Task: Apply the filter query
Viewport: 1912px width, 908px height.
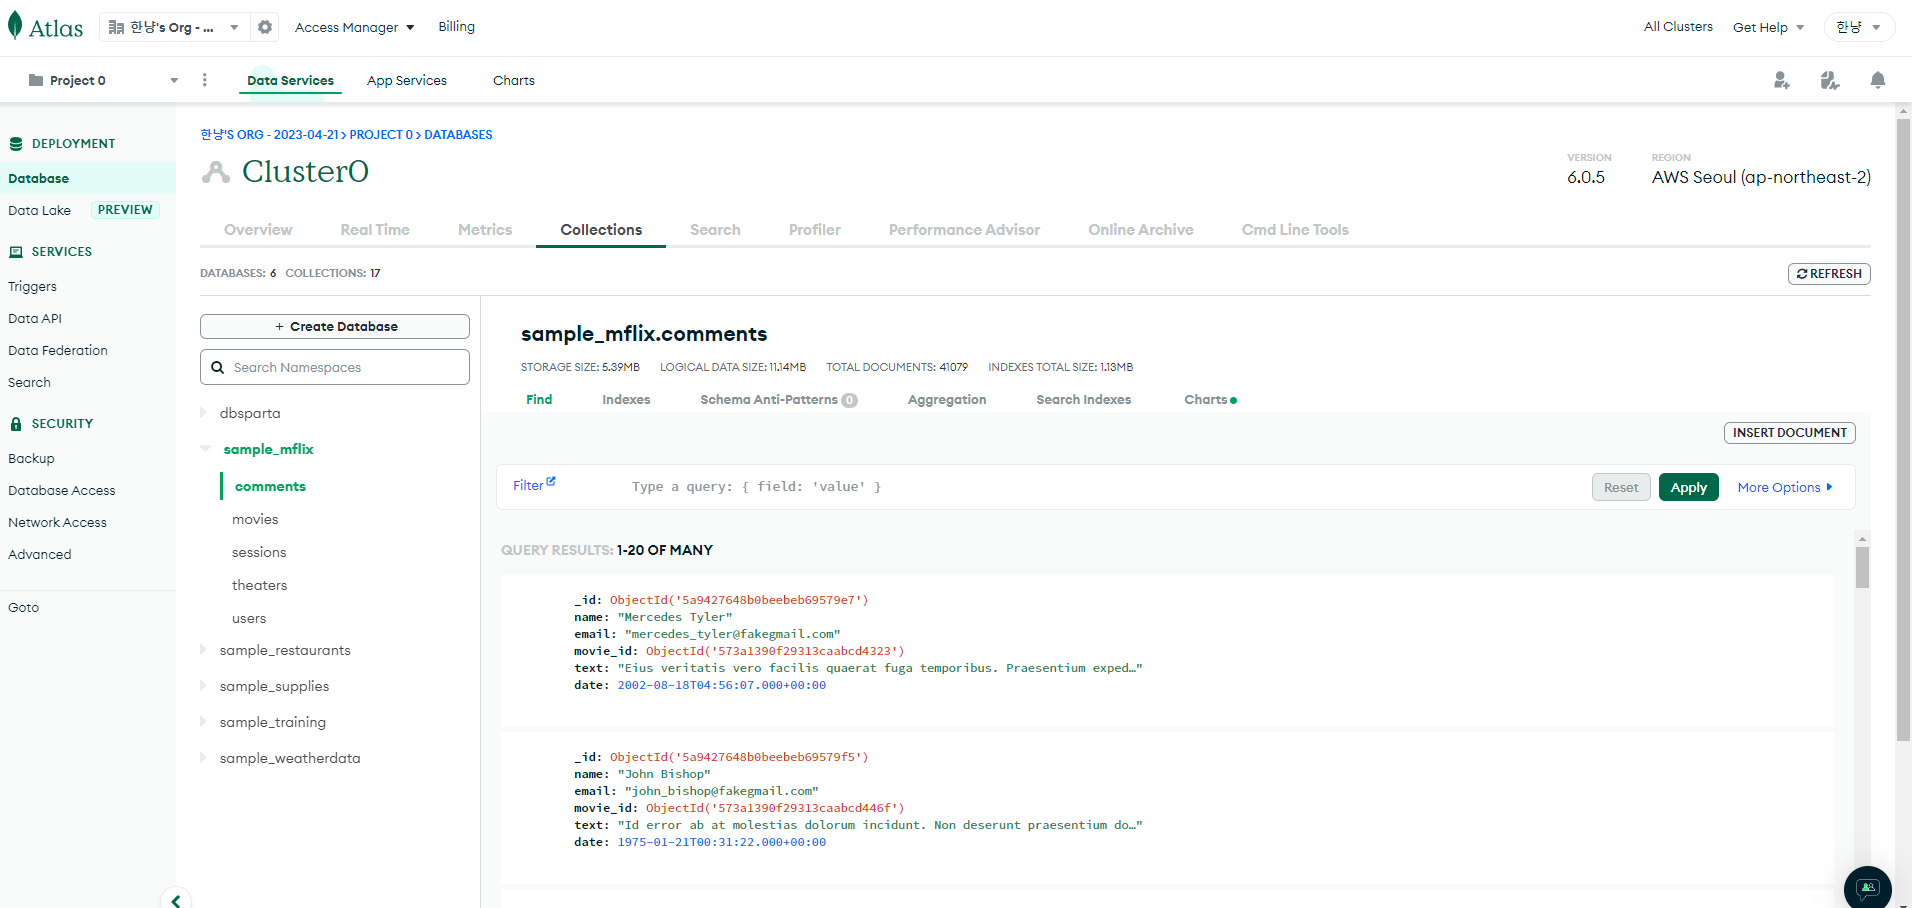Action: (1689, 487)
